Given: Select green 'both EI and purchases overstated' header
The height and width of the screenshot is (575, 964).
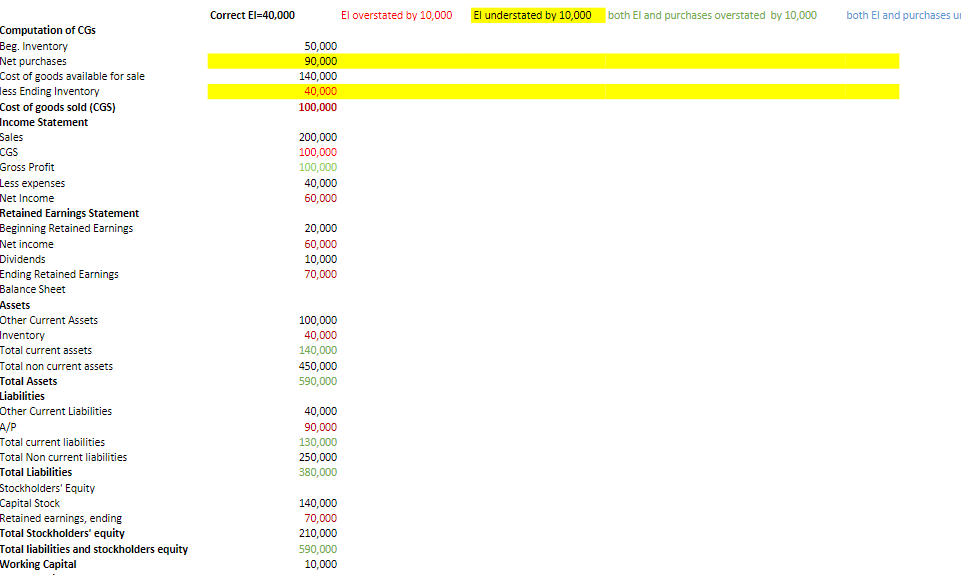Looking at the screenshot, I should coord(713,15).
